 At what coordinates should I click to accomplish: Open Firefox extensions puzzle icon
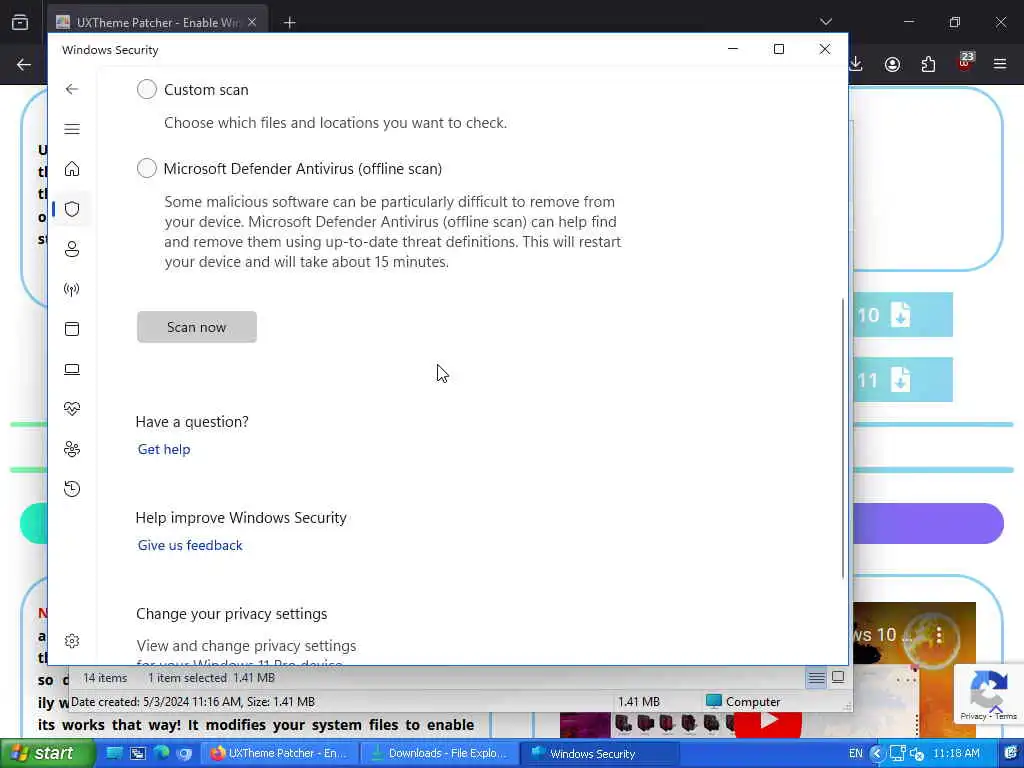coord(928,64)
